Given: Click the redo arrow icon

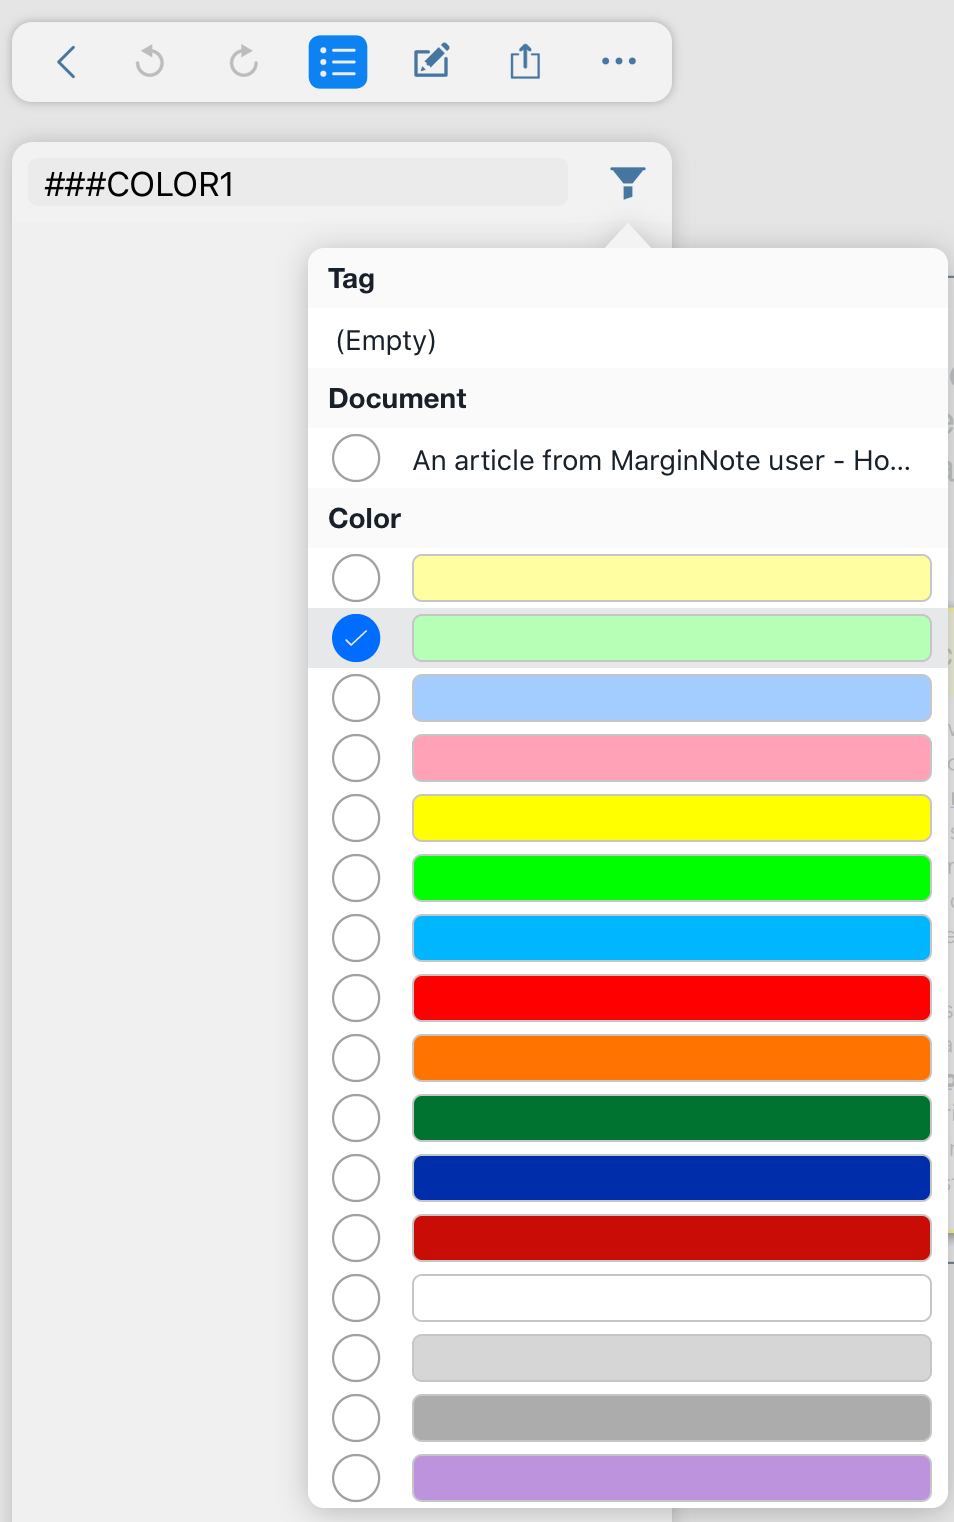Looking at the screenshot, I should click(x=243, y=62).
